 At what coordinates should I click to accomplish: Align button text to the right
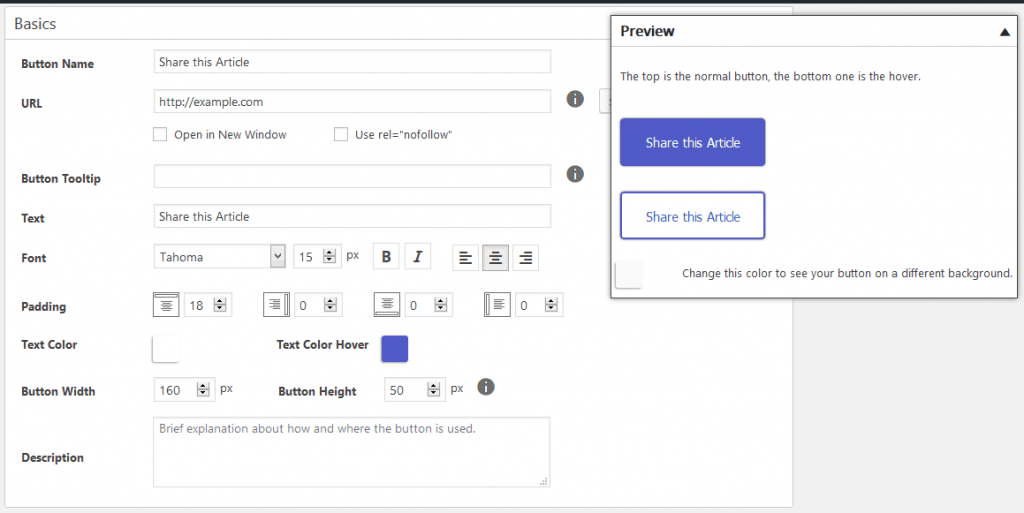[x=525, y=257]
